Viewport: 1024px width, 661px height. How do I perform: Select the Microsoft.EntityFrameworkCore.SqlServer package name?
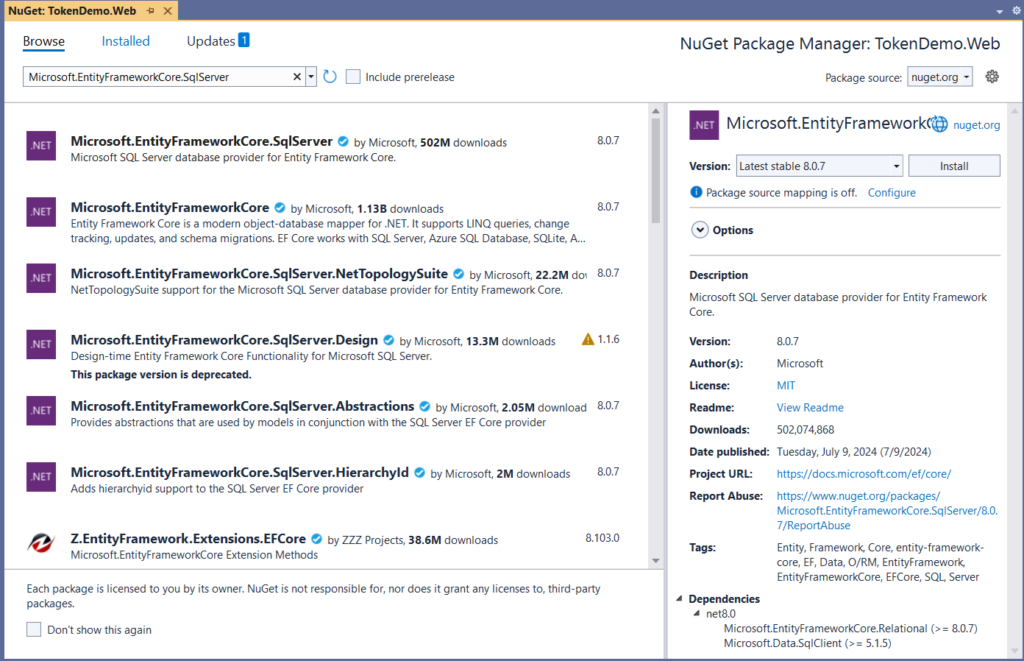(x=201, y=141)
